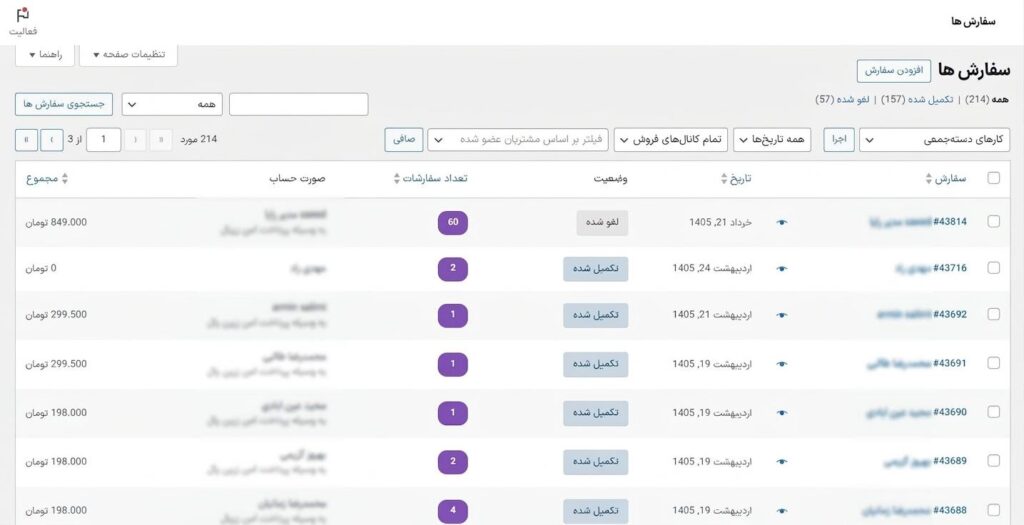This screenshot has width=1024, height=525.
Task: Filter completed orders (تکمیل شده 157)
Action: click(x=917, y=99)
